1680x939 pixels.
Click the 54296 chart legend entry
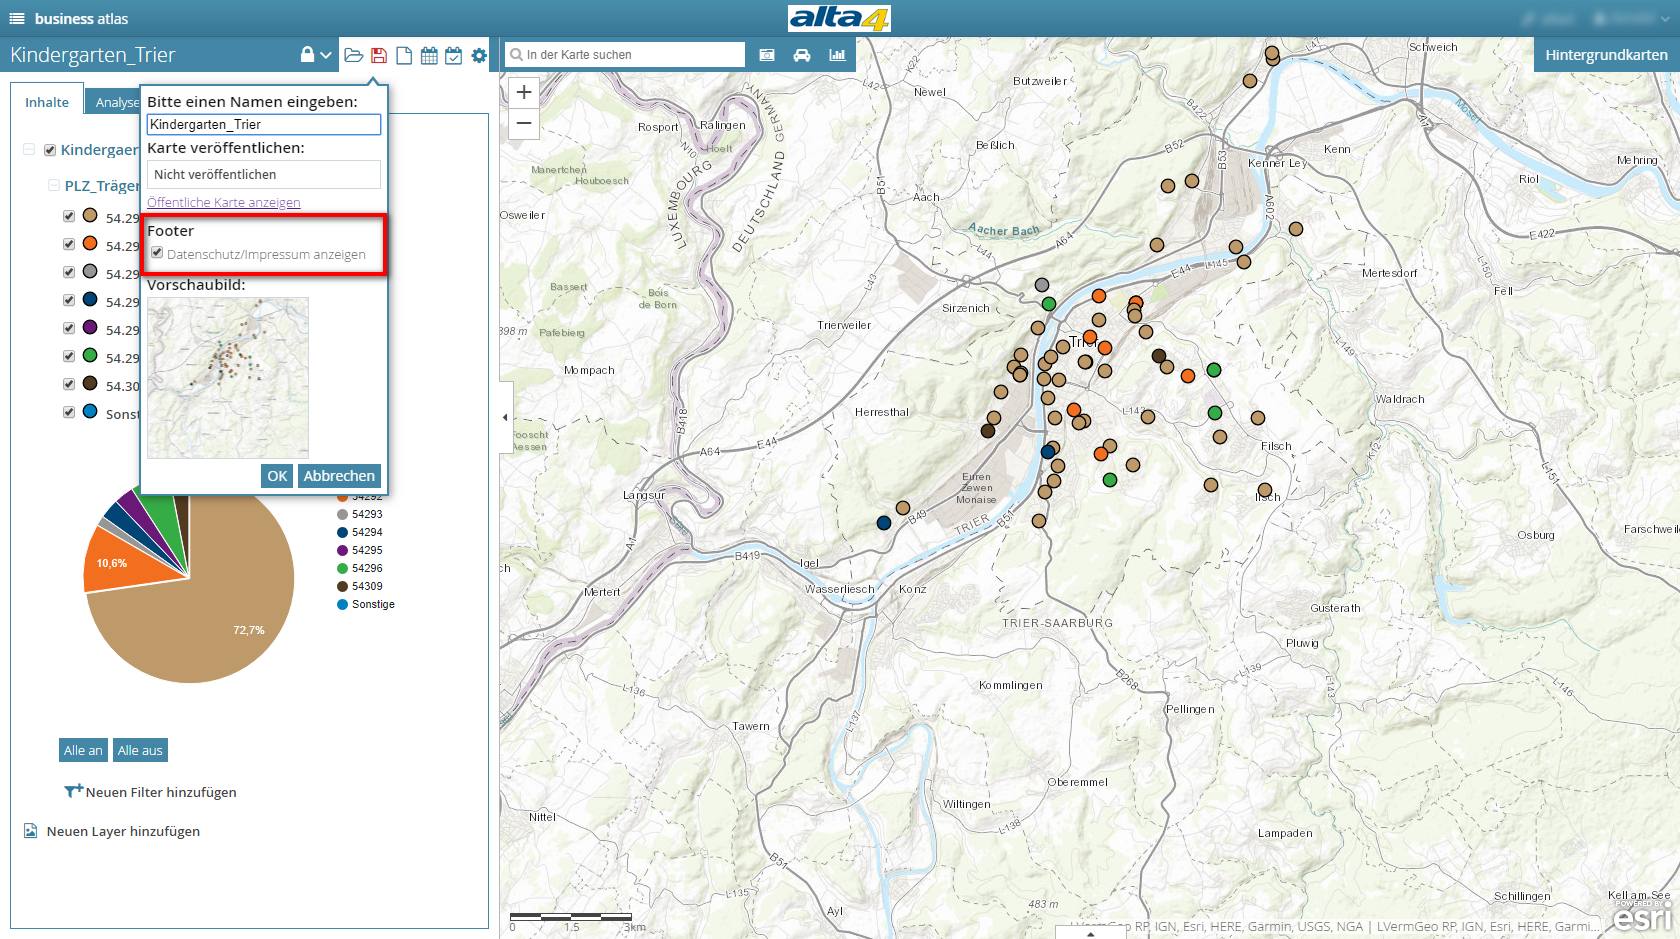coord(360,568)
